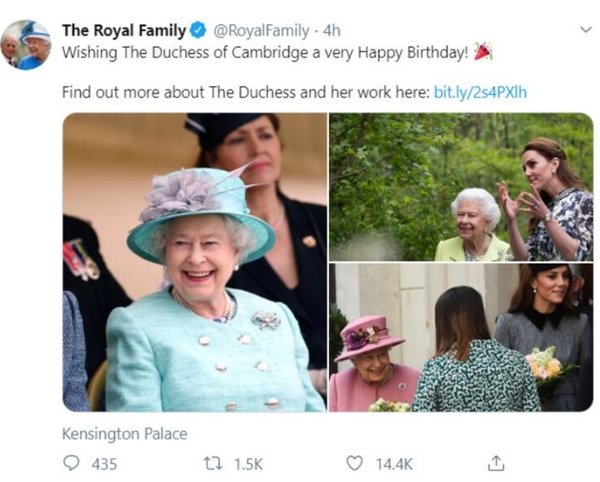Open the top-right garden photo
Screen dimensions: 600x482
point(461,186)
